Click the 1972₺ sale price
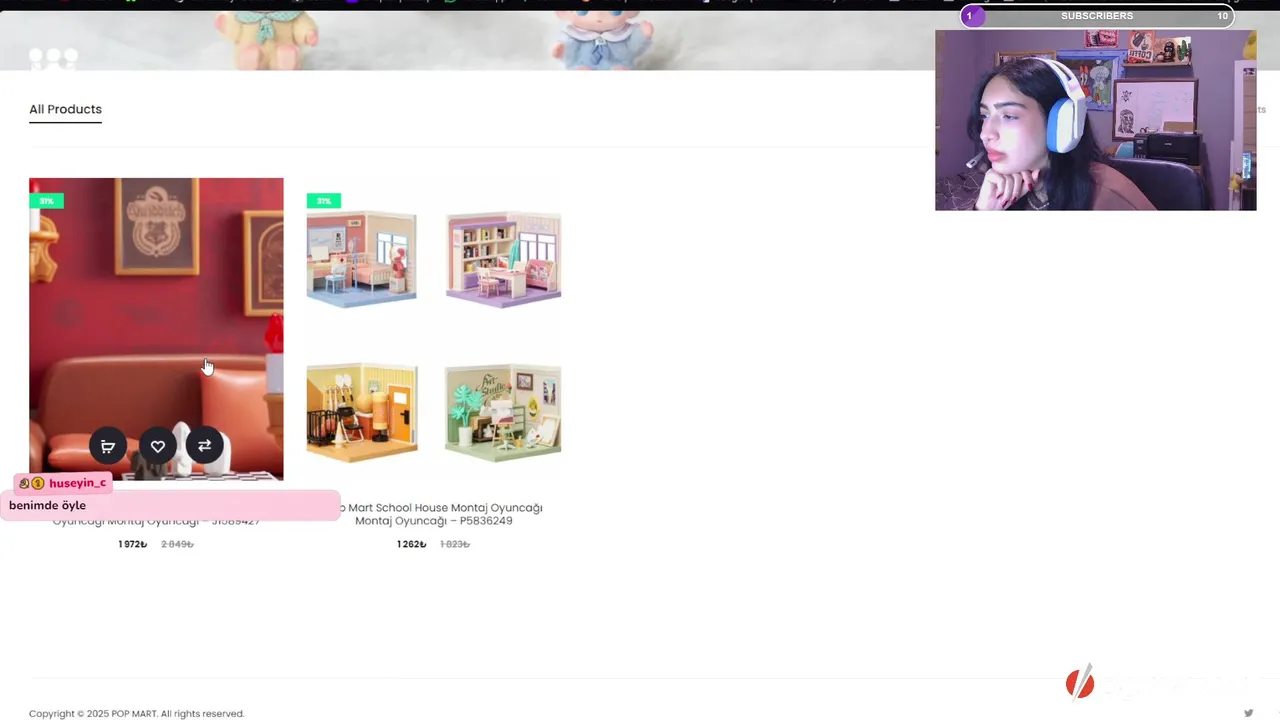 tap(132, 544)
